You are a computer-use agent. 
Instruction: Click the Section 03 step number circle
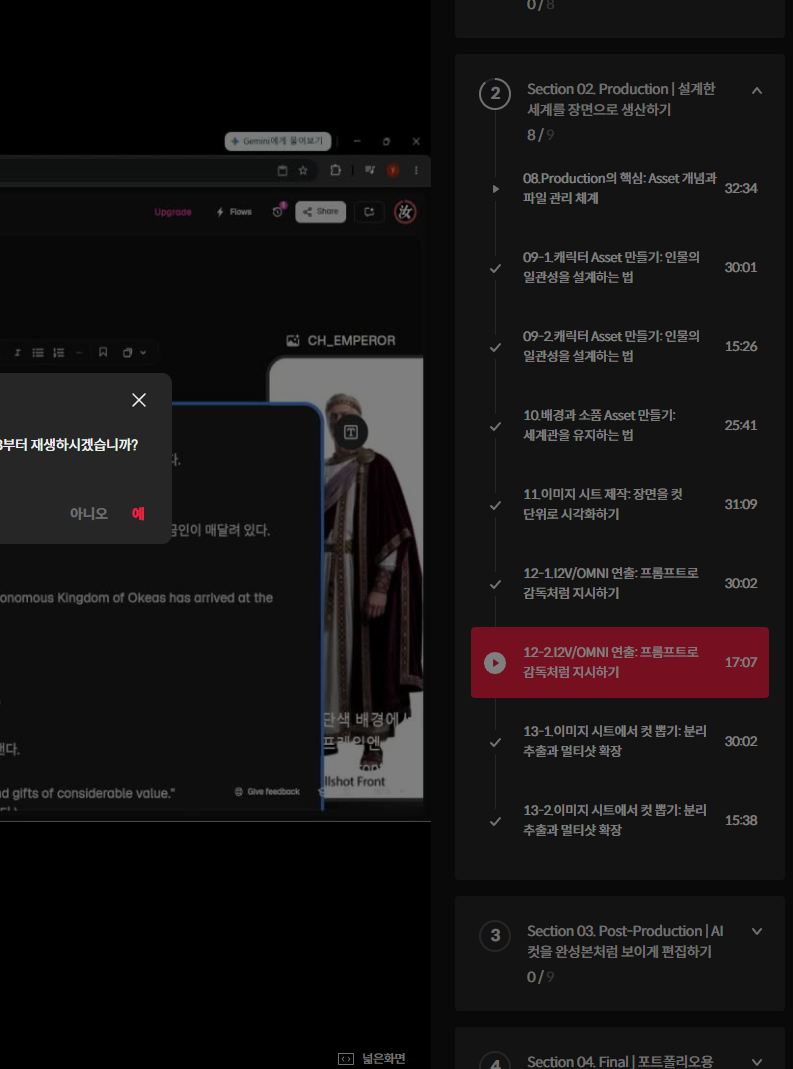[x=495, y=935]
